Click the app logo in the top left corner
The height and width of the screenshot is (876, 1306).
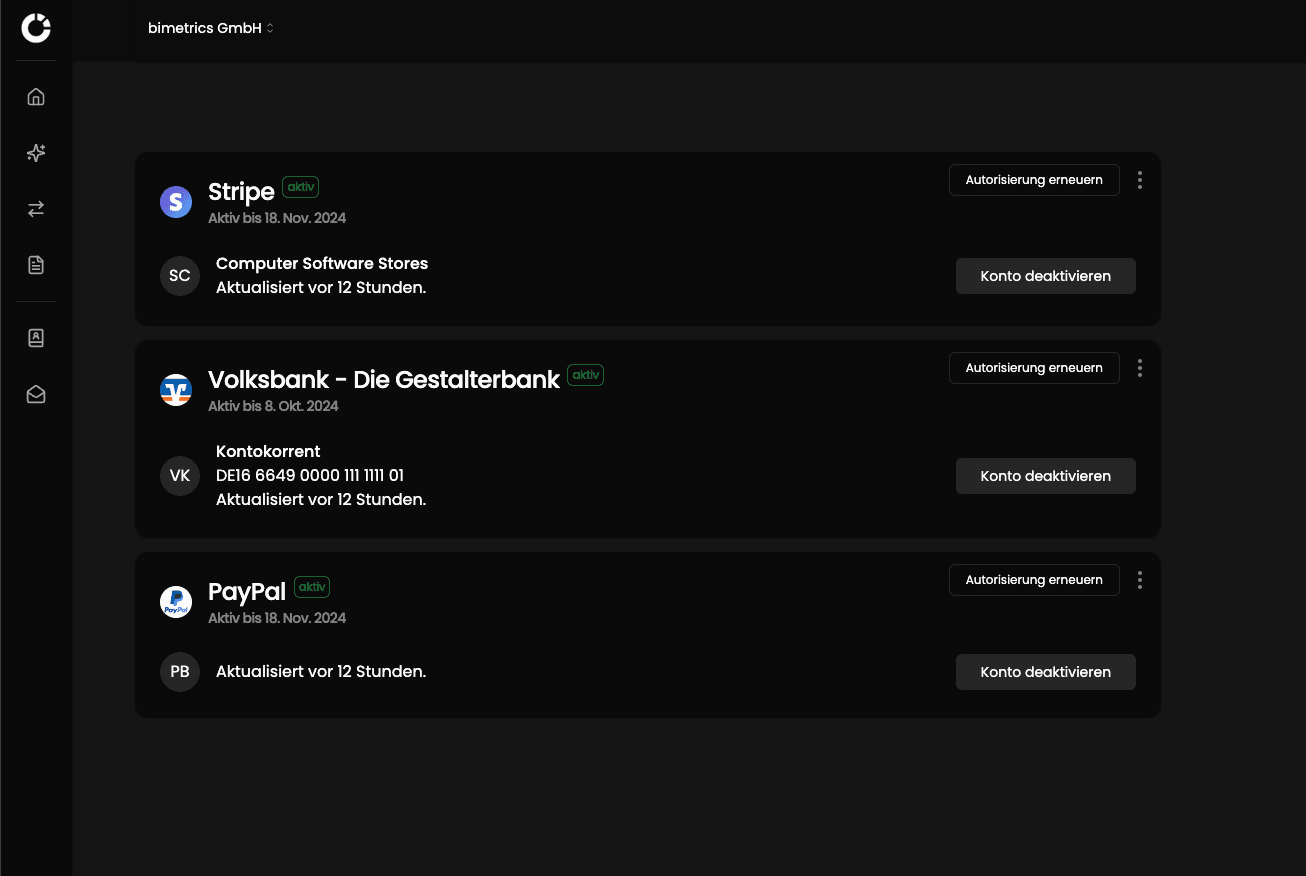(x=36, y=28)
